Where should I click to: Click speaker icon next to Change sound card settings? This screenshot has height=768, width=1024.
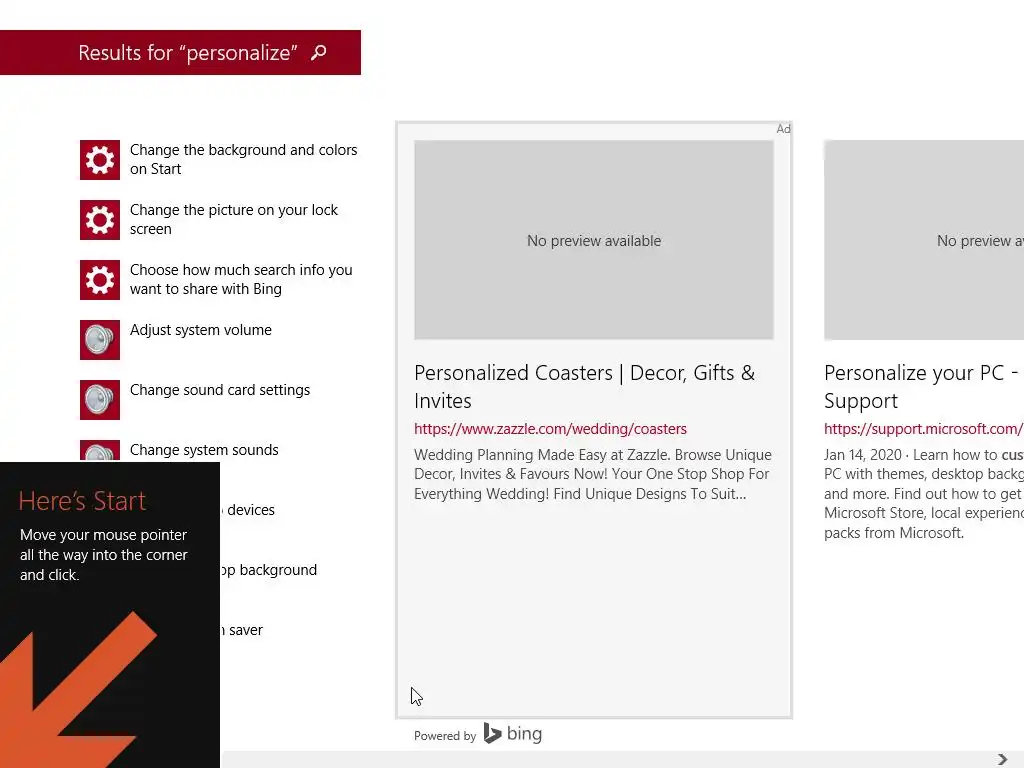[100, 400]
